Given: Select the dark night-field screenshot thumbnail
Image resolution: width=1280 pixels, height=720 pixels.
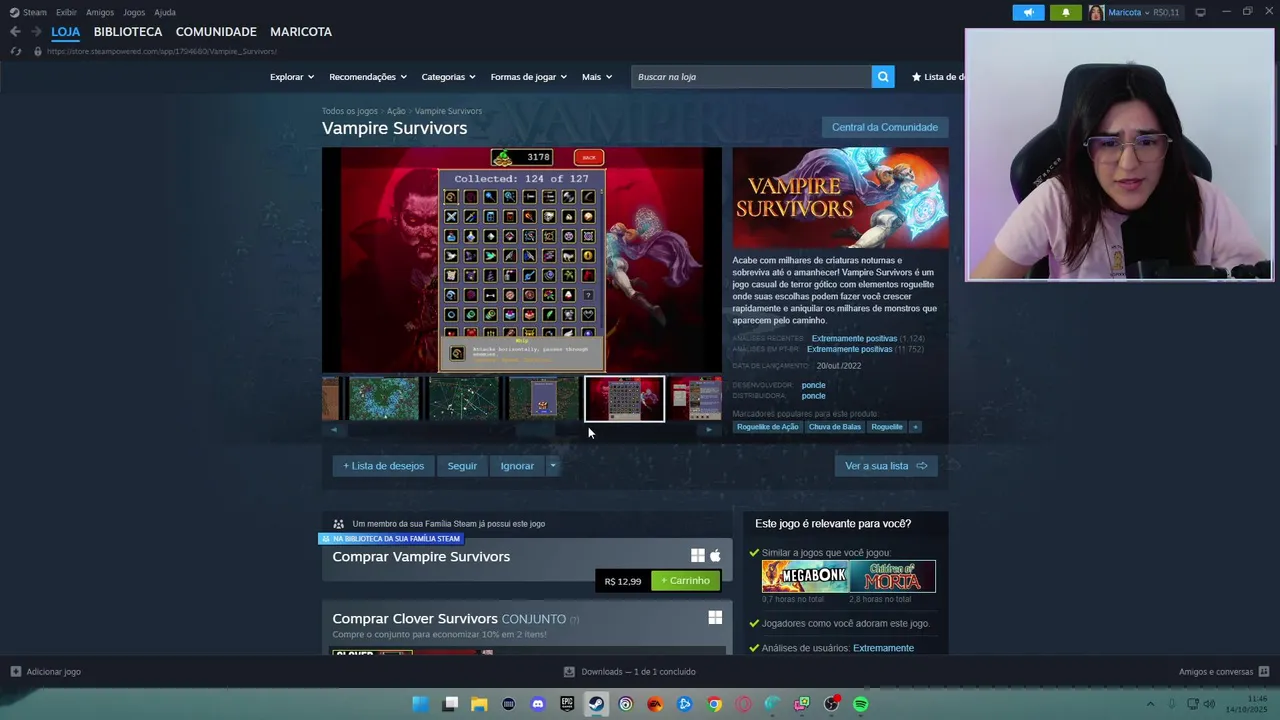Looking at the screenshot, I should click(x=463, y=399).
